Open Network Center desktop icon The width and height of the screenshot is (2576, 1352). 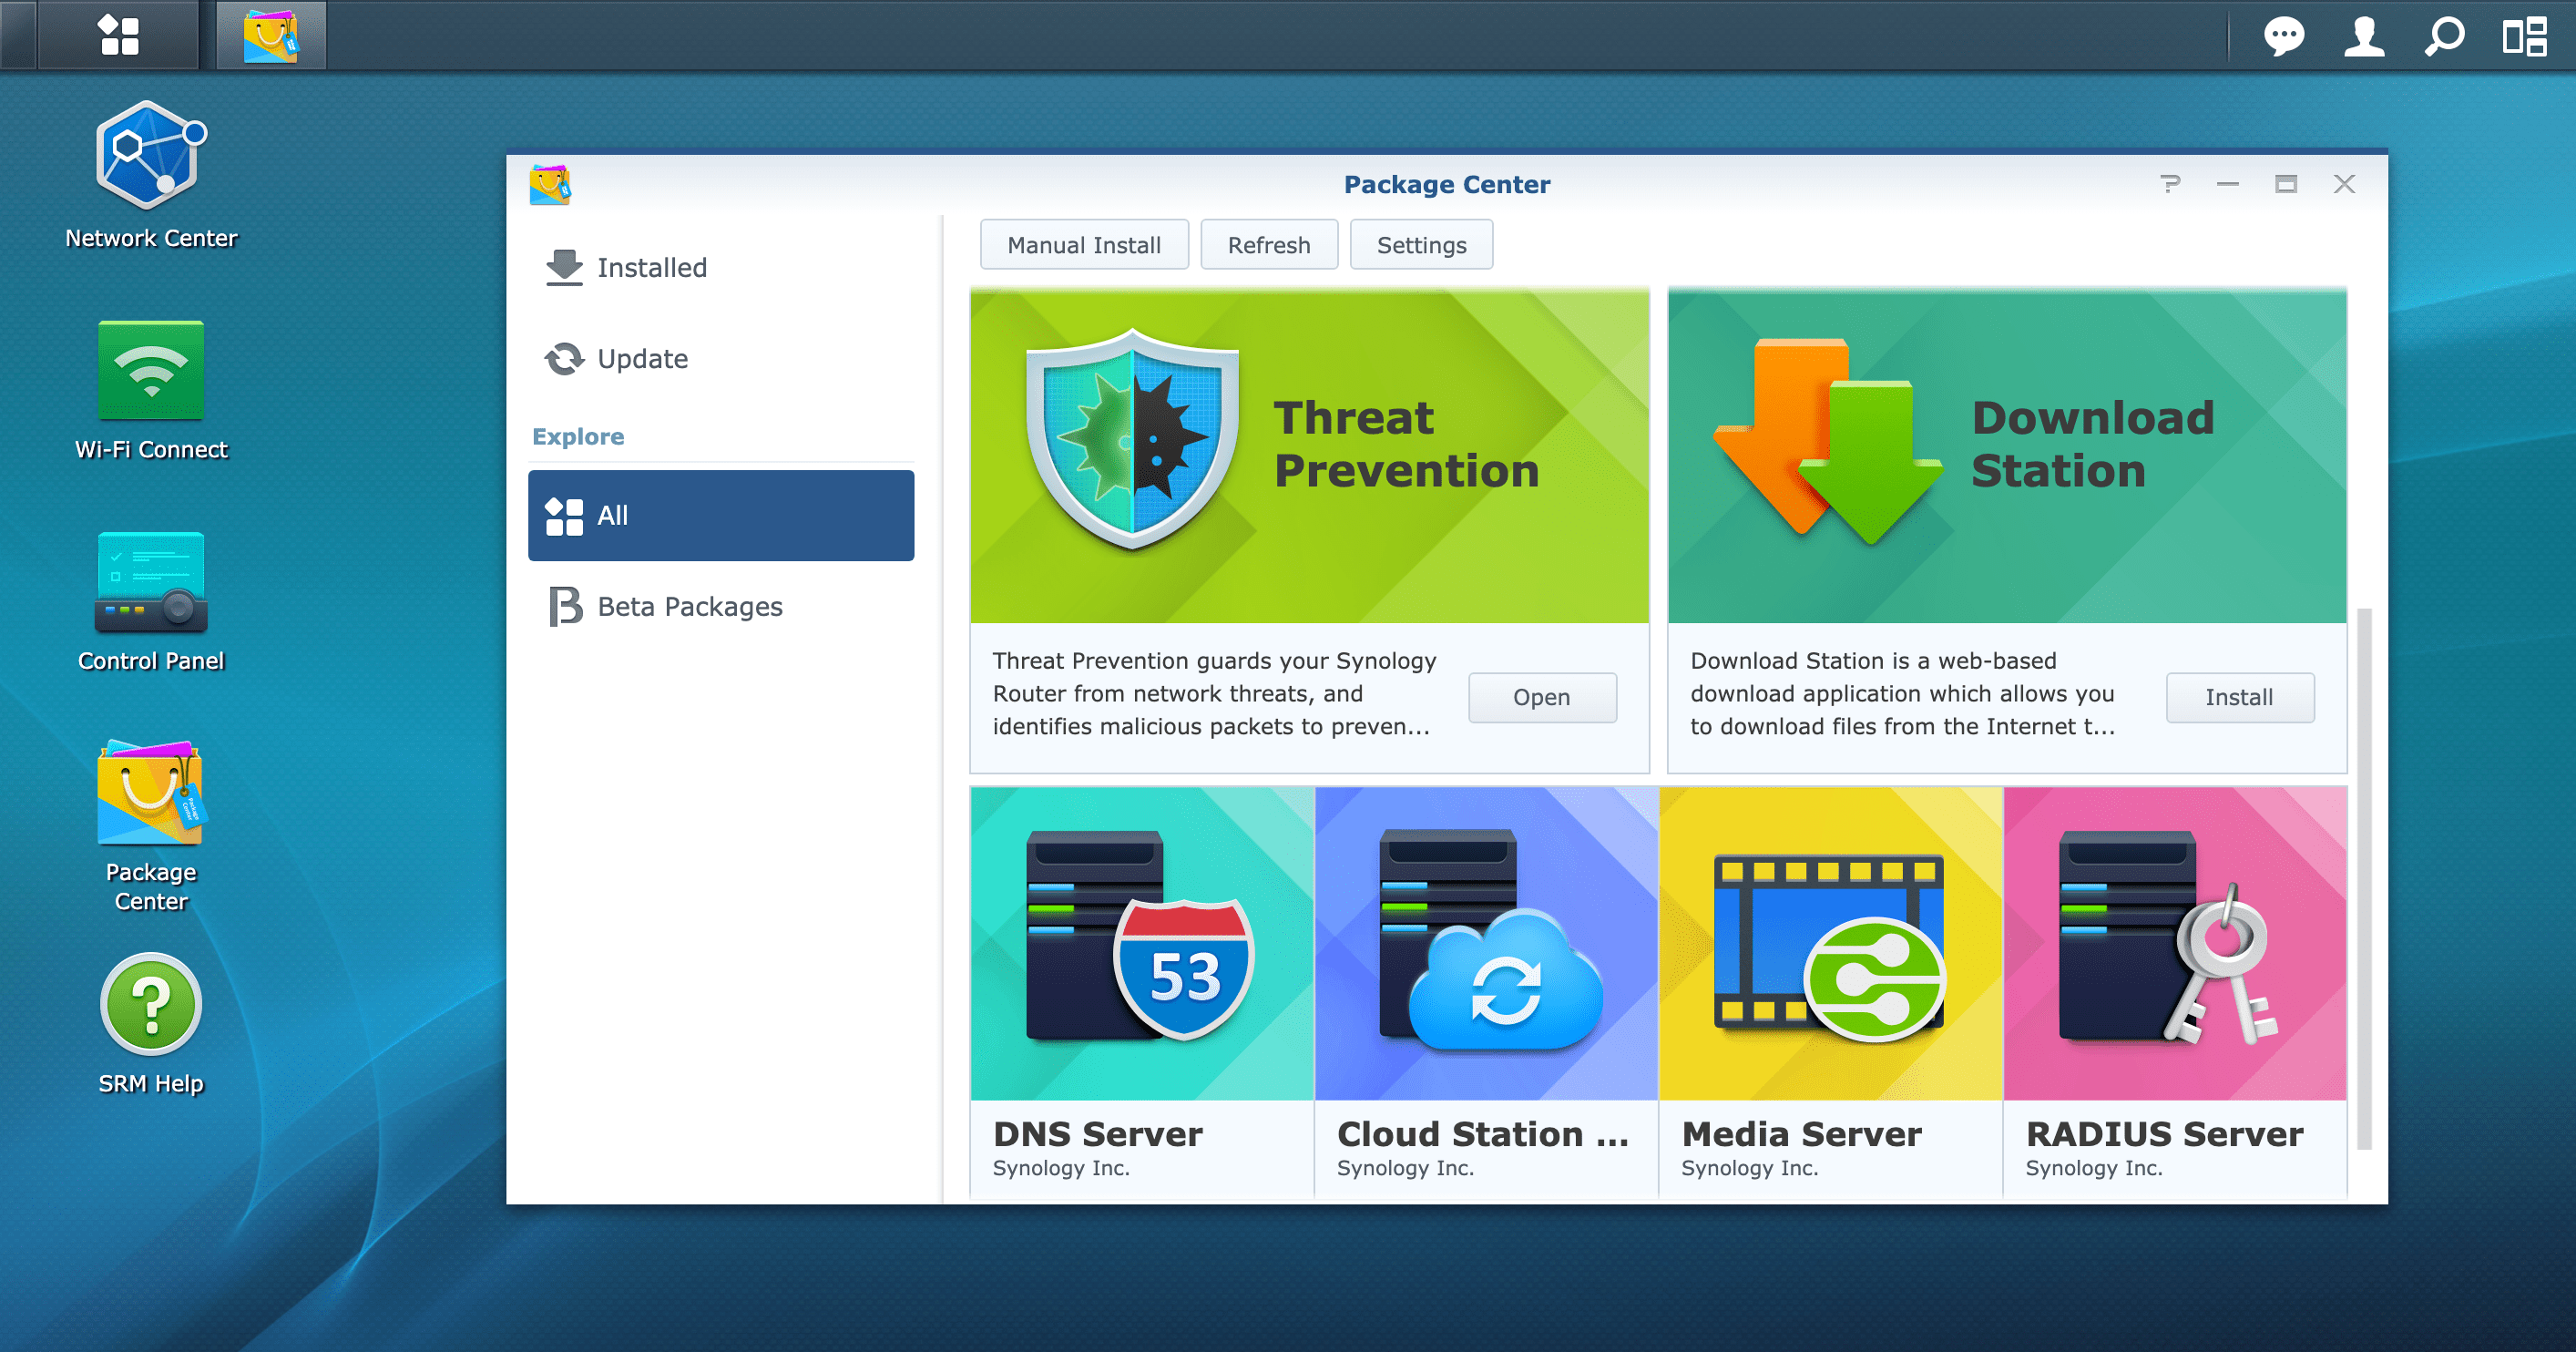point(151,175)
